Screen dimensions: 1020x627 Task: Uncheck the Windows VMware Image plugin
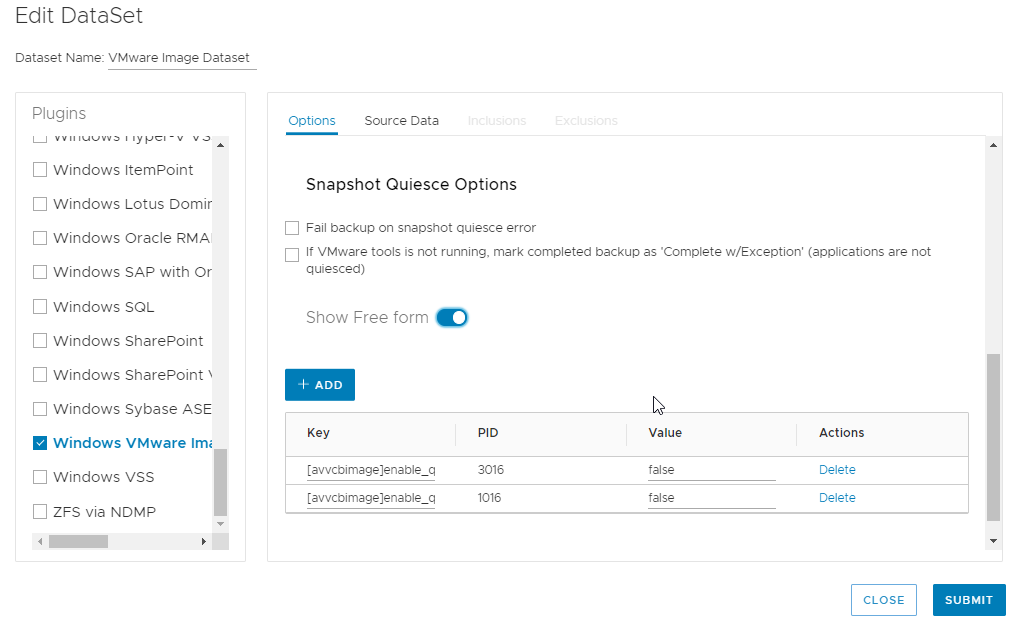(40, 443)
